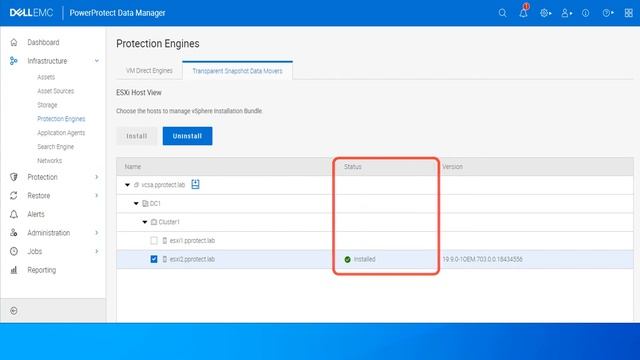This screenshot has height=360, width=640.
Task: Sort by Name column header
Action: pyautogui.click(x=133, y=167)
